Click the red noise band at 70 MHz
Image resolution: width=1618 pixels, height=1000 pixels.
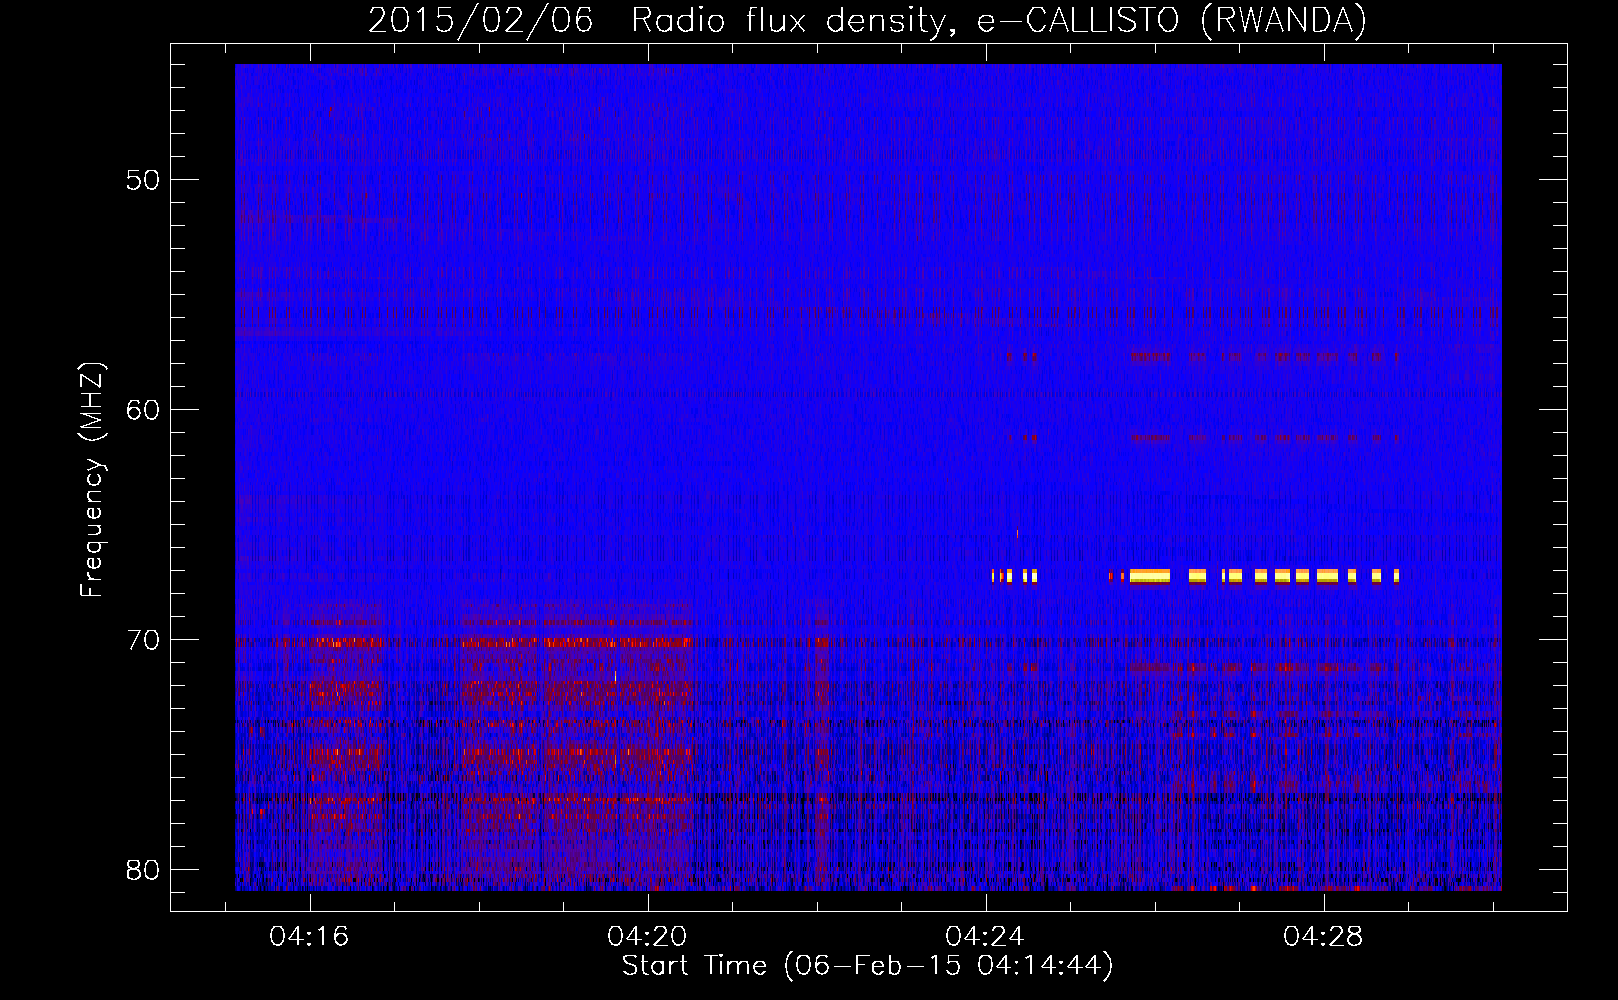tap(577, 643)
